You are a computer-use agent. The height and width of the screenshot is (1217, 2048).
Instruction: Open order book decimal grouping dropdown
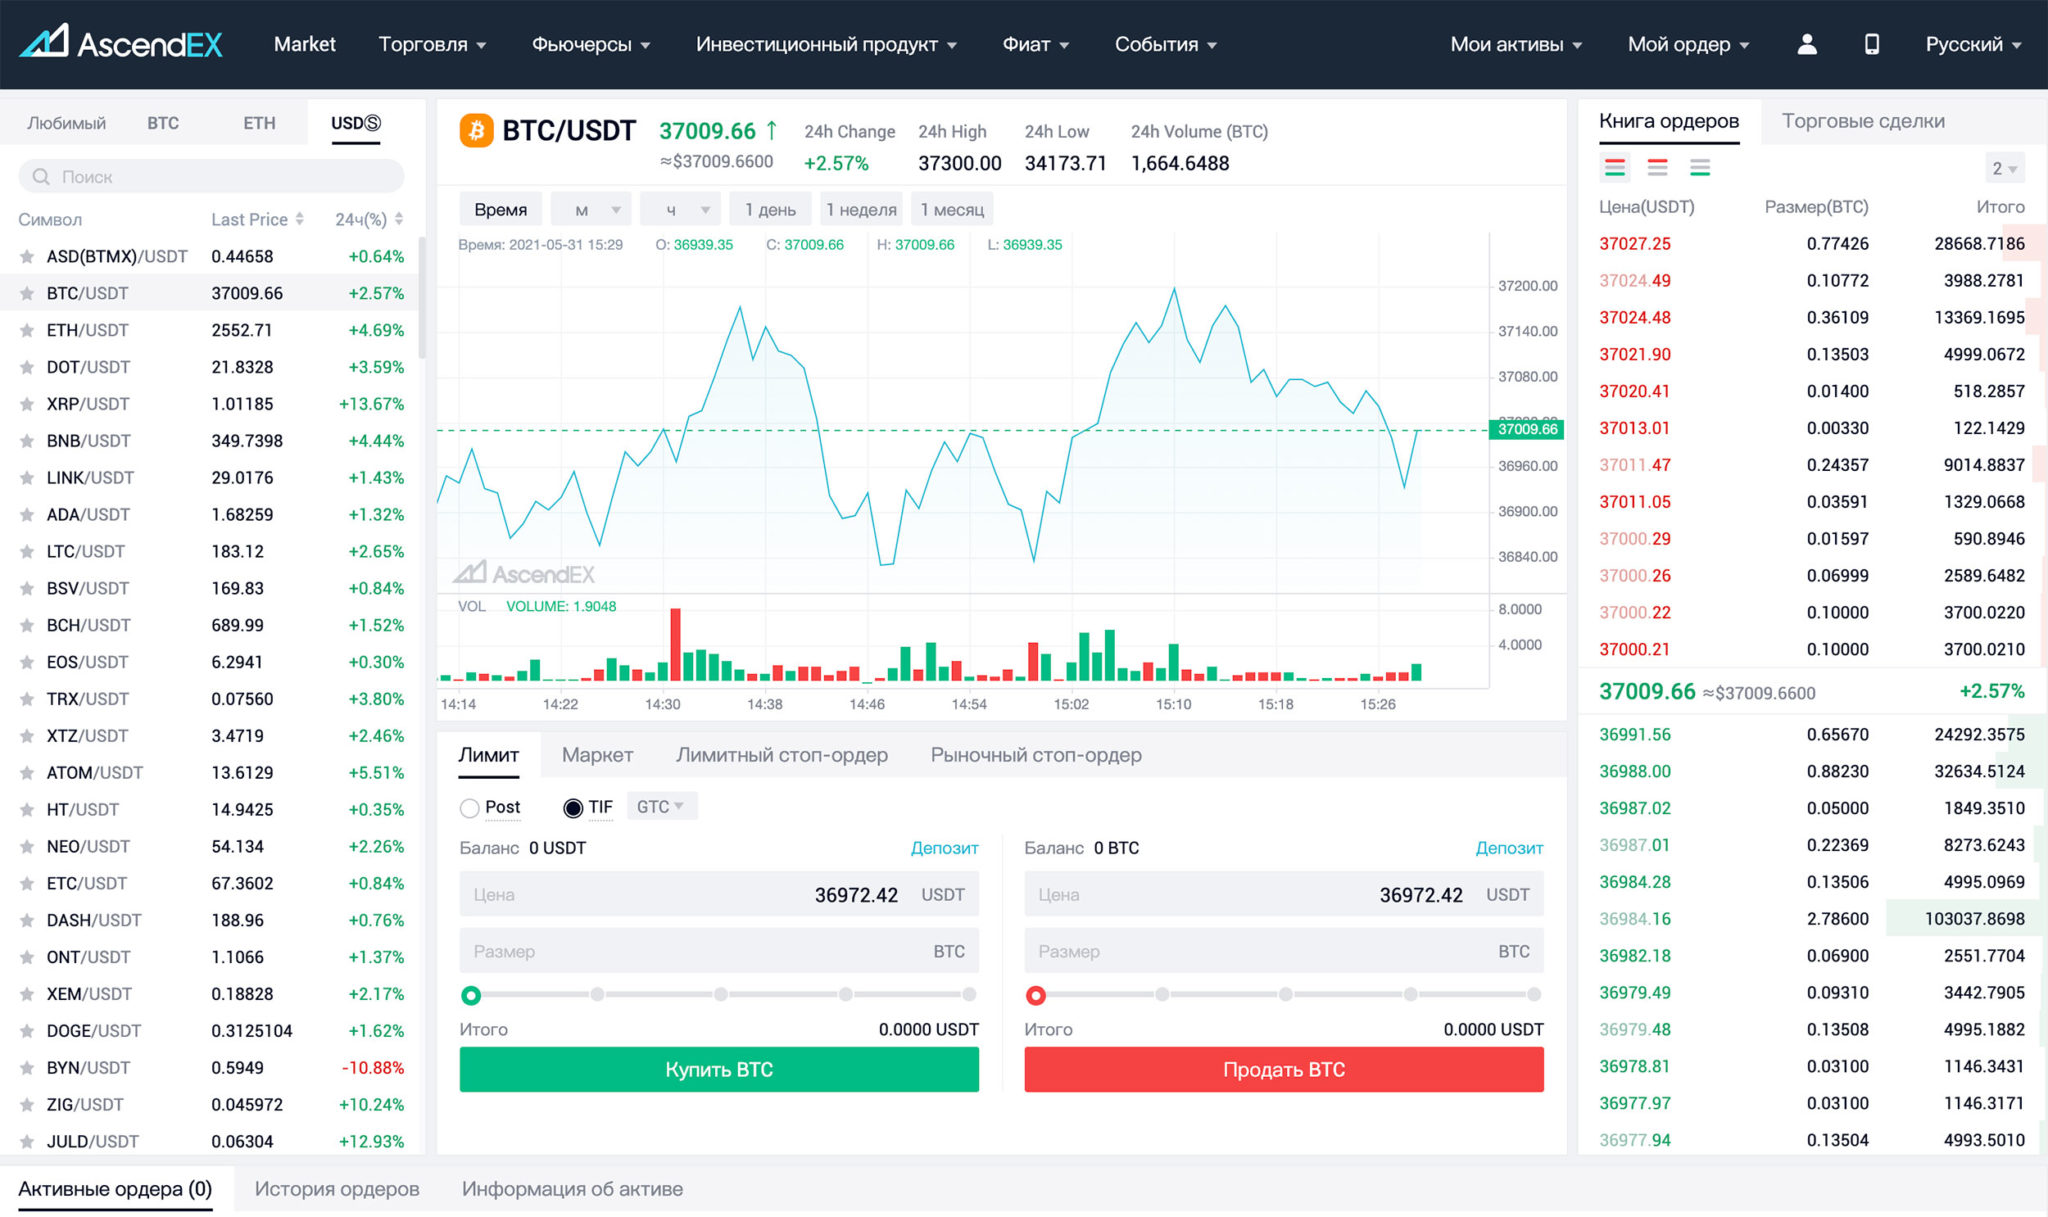pos(2004,168)
